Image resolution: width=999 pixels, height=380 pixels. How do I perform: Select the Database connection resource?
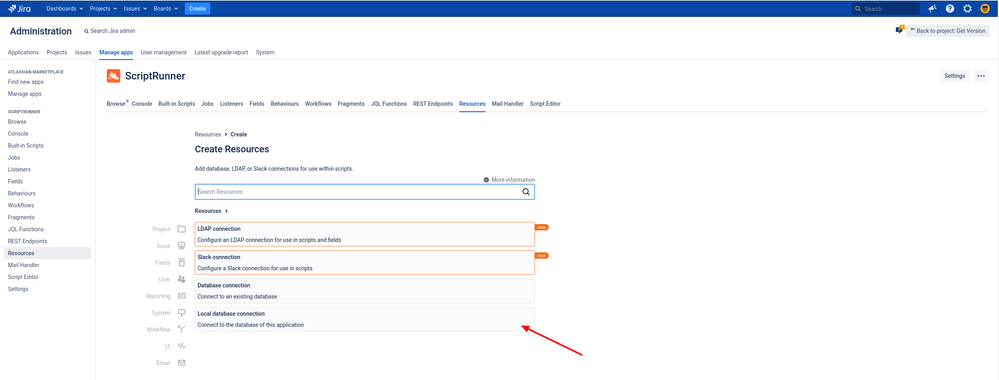point(364,291)
